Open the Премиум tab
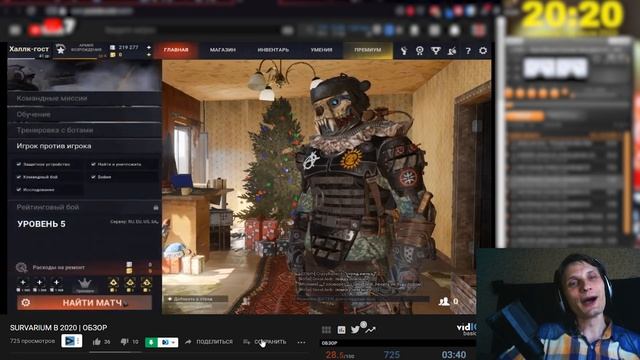This screenshot has width=640, height=360. [367, 50]
